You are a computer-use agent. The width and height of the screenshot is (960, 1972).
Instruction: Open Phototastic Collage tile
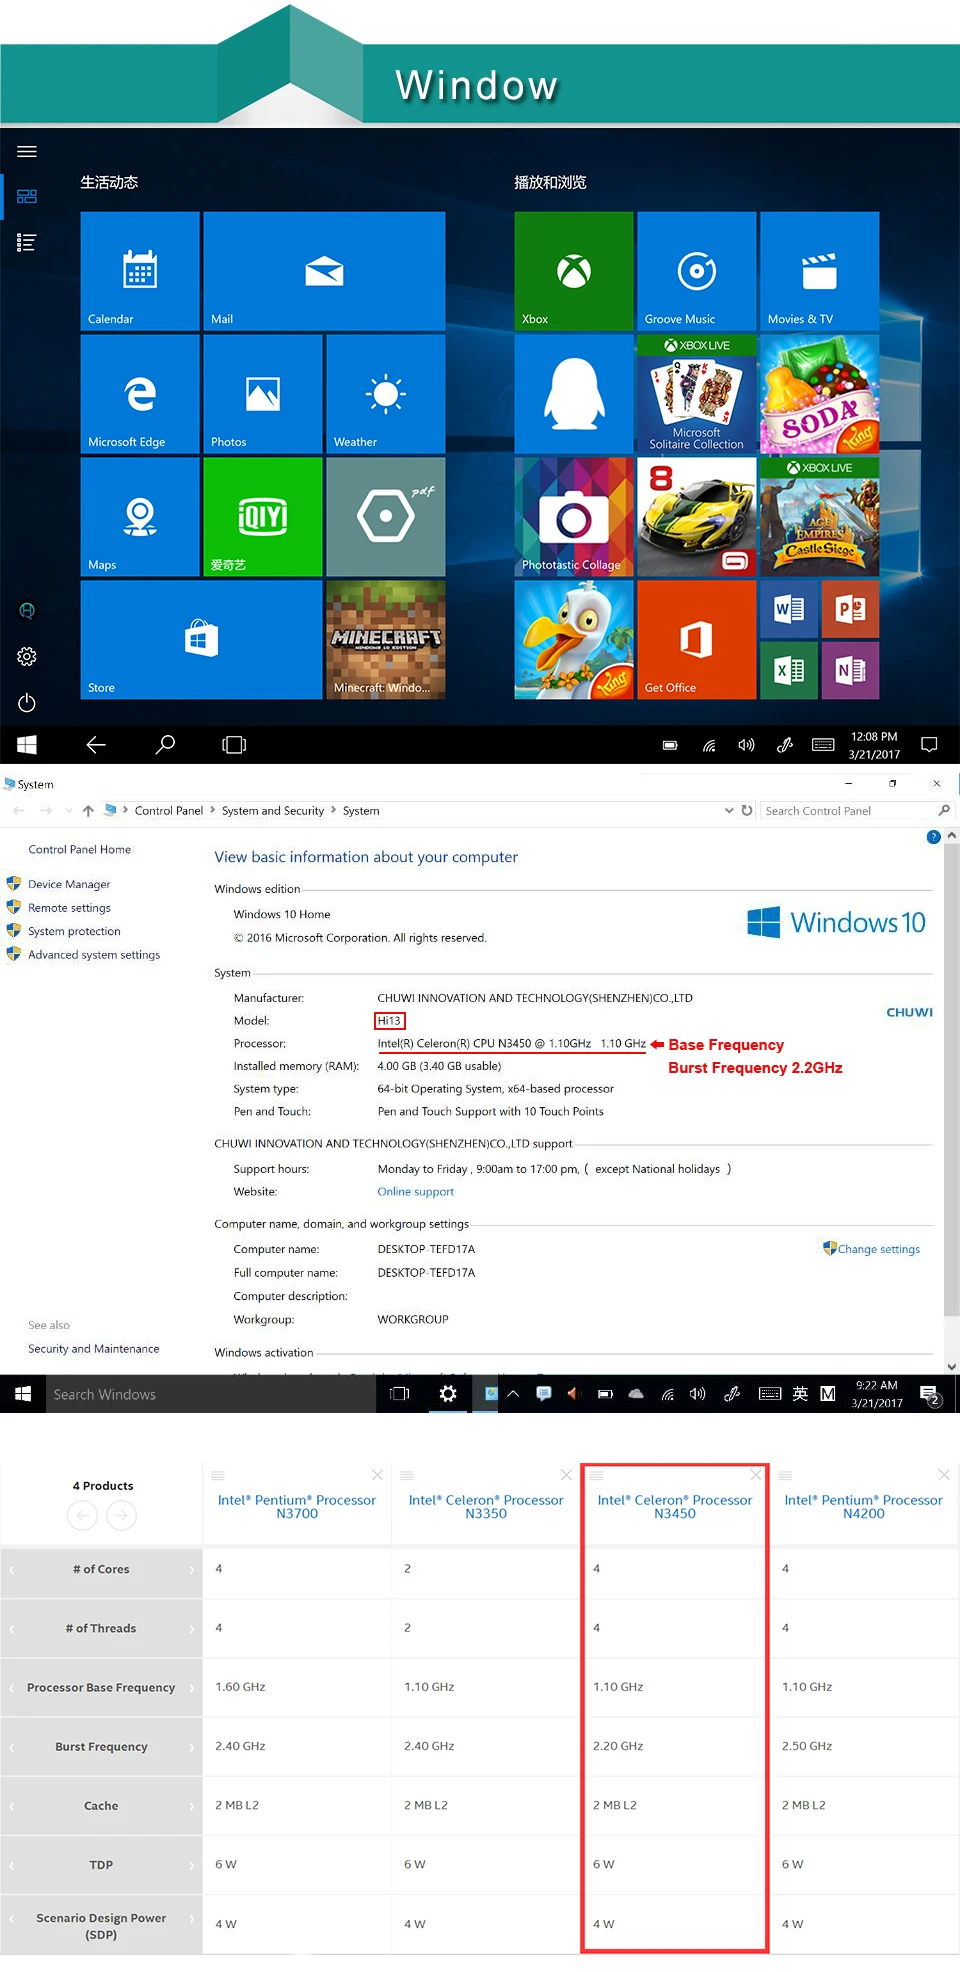tap(574, 517)
